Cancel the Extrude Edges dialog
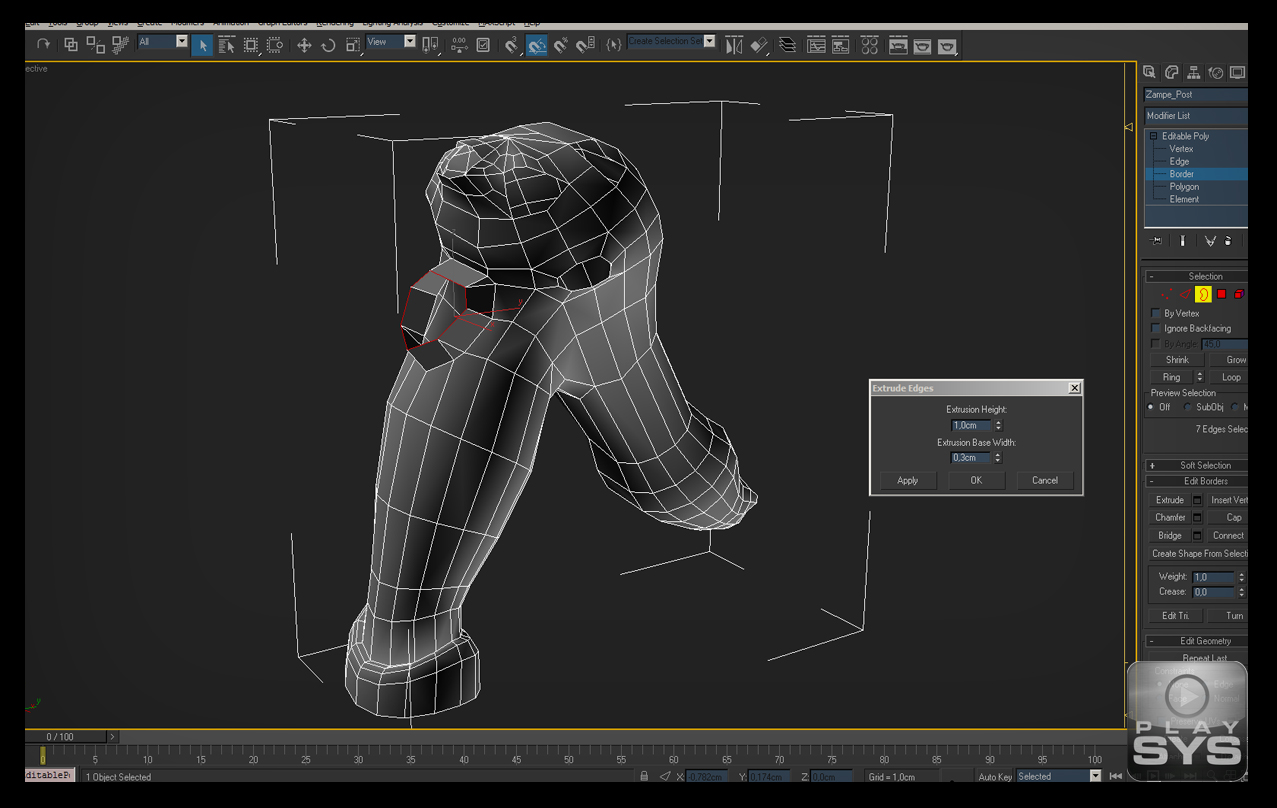Image resolution: width=1277 pixels, height=808 pixels. (1045, 480)
